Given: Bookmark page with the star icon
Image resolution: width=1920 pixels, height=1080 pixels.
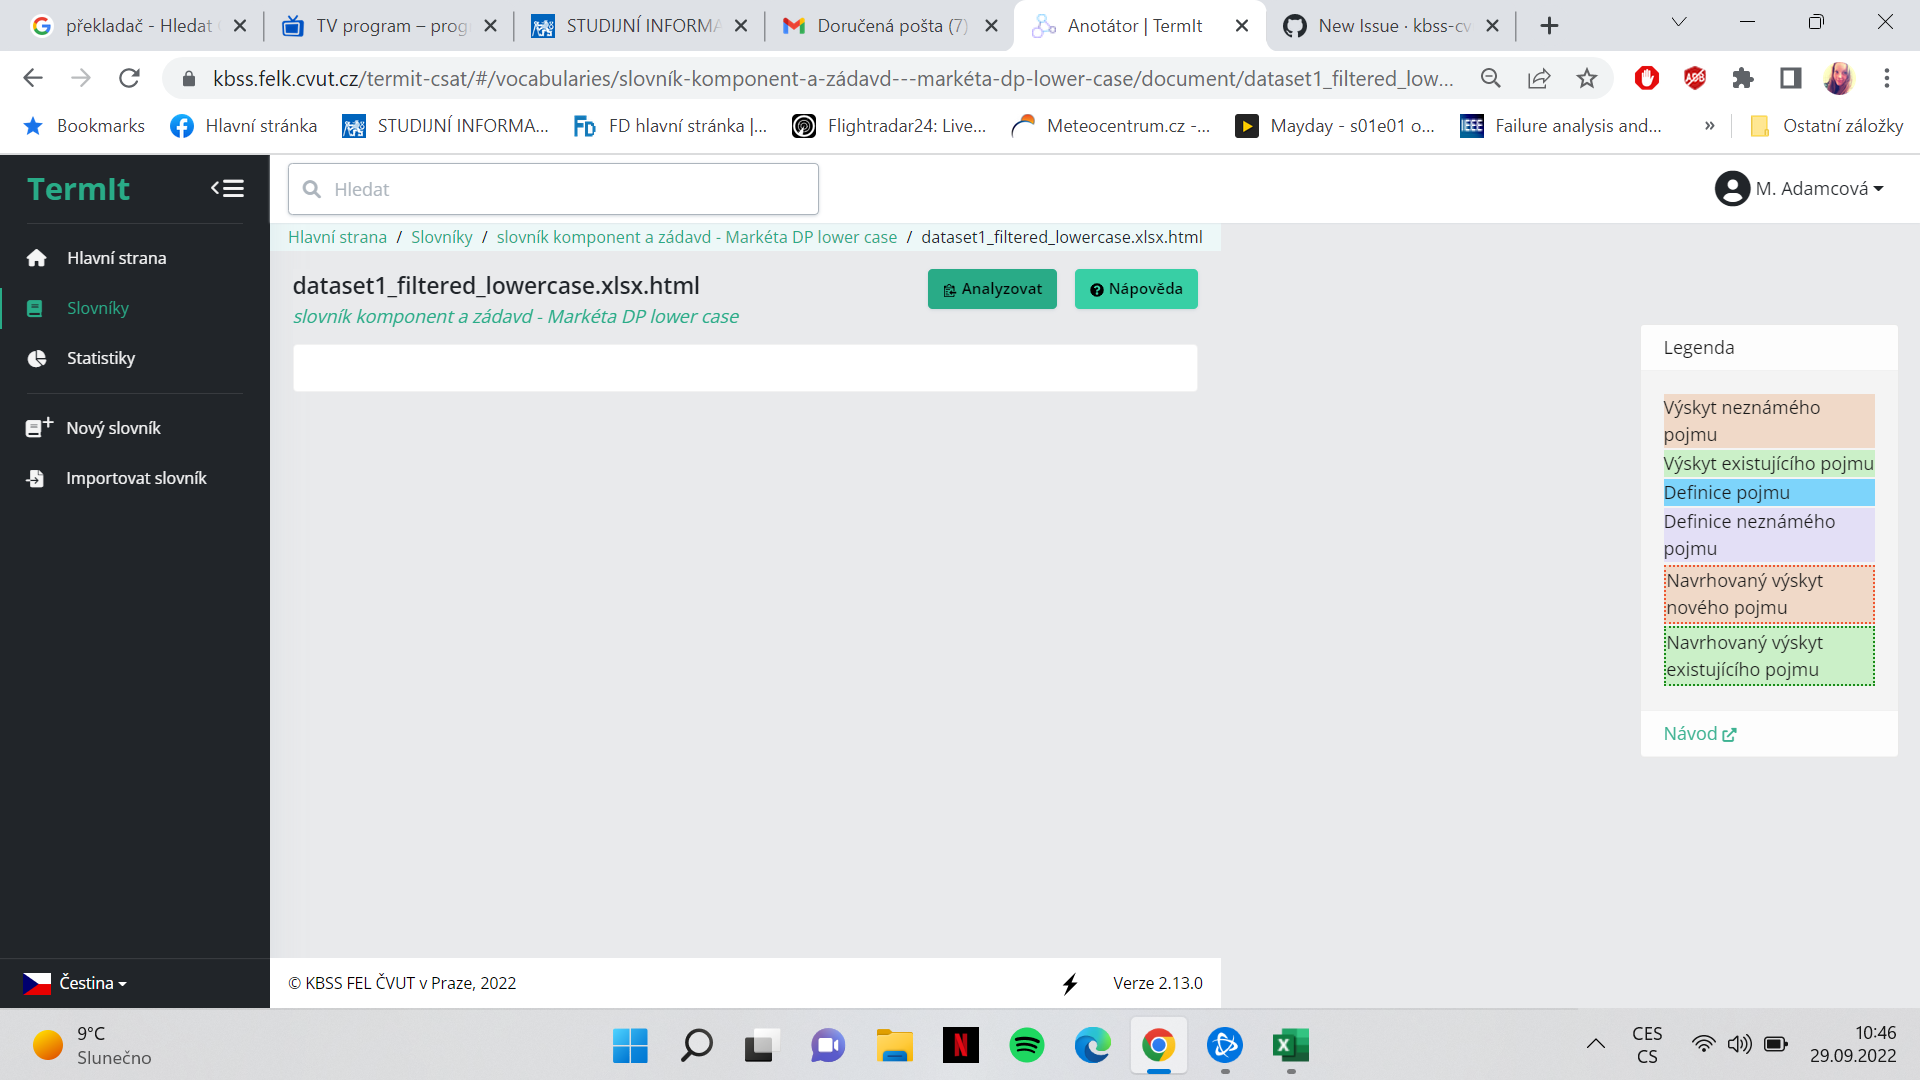Looking at the screenshot, I should tap(1587, 78).
